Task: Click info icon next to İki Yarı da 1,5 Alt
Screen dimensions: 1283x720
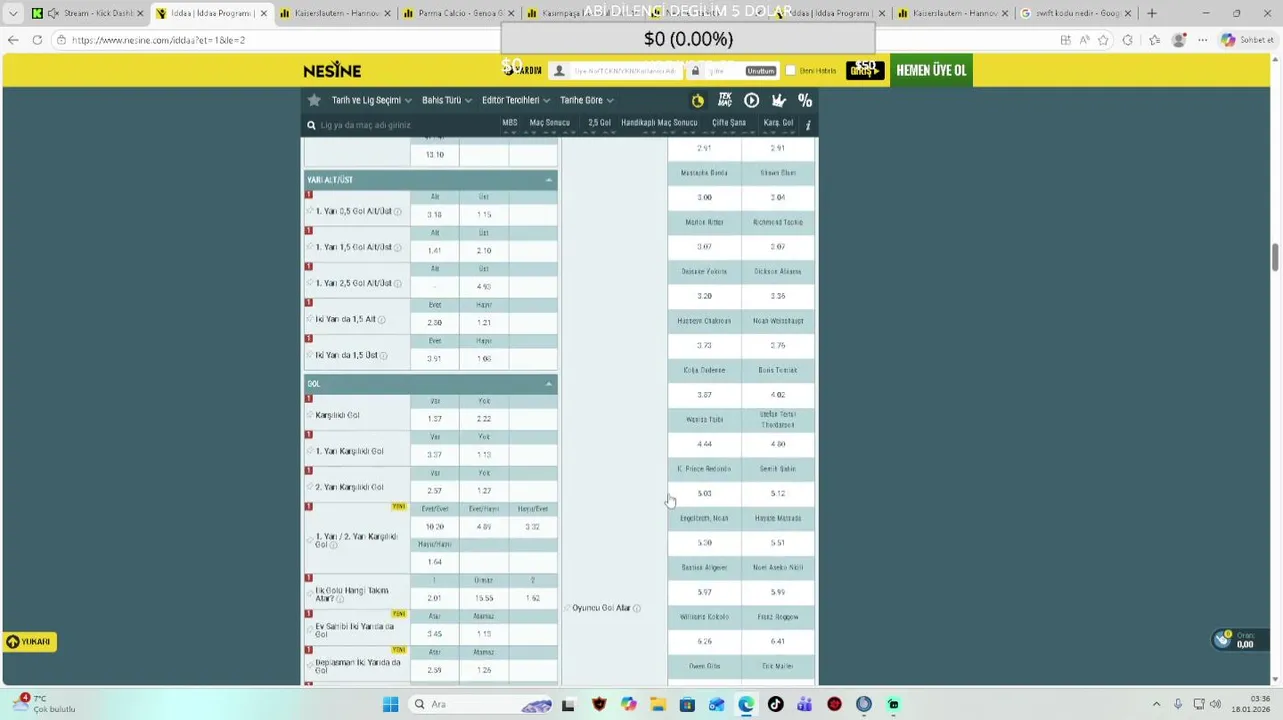Action: [x=381, y=320]
